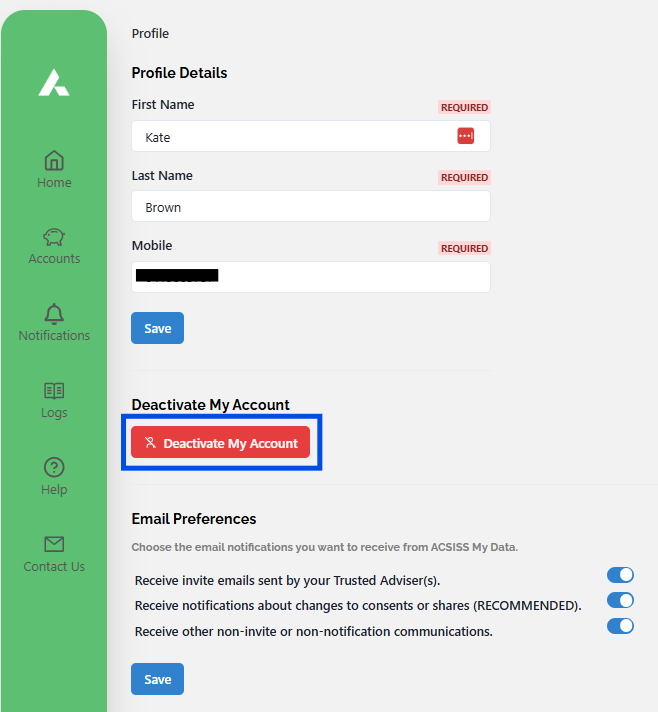Click the ACSISS logo in sidebar
This screenshot has height=712, width=658.
coord(54,83)
